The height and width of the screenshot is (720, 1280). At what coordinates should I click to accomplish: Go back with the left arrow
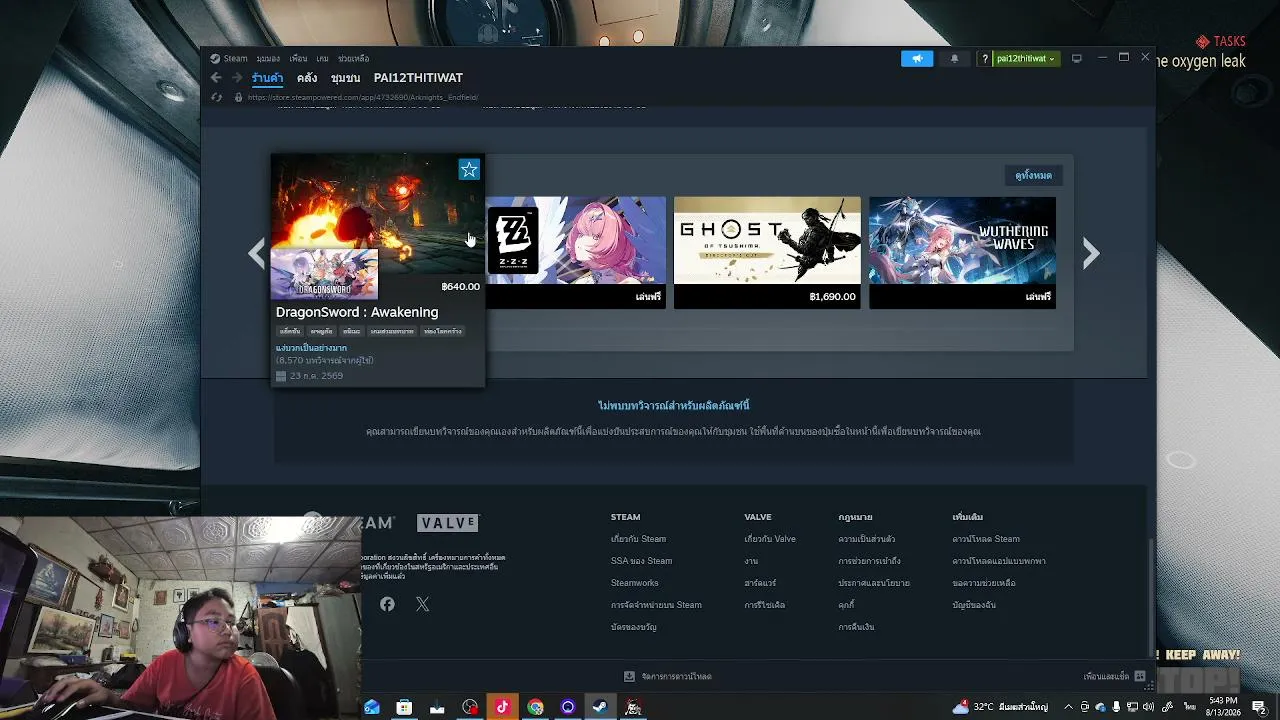click(x=216, y=78)
